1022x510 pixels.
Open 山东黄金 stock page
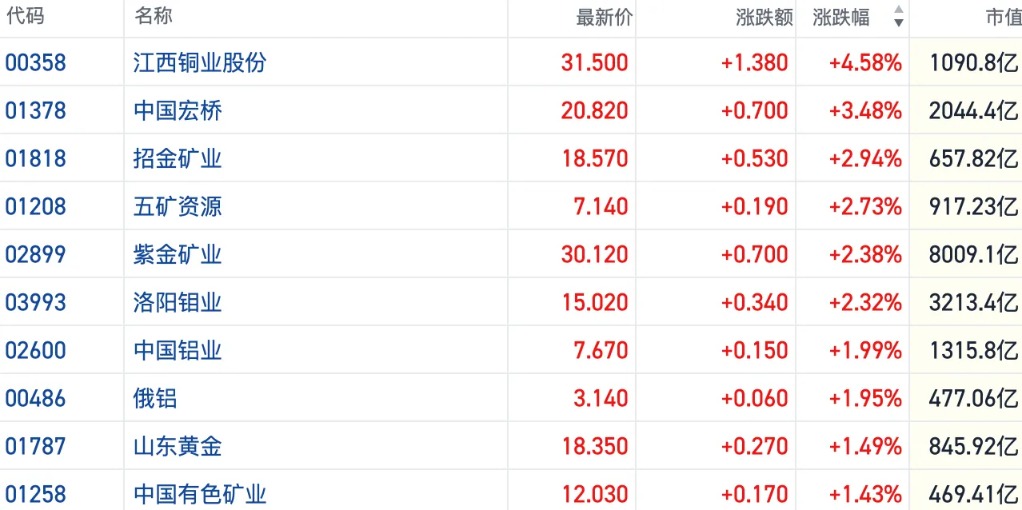(178, 447)
